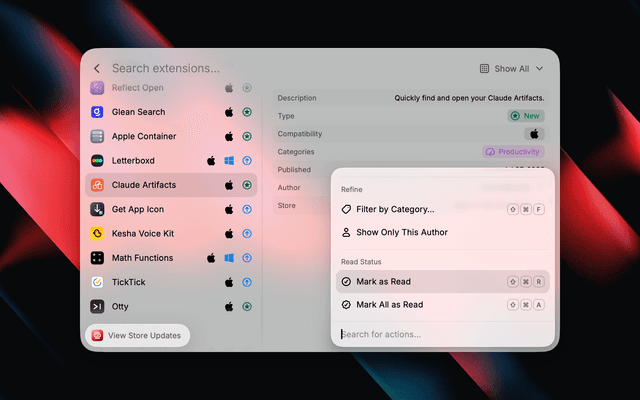Click the New type tag
The width and height of the screenshot is (640, 400).
click(x=526, y=116)
